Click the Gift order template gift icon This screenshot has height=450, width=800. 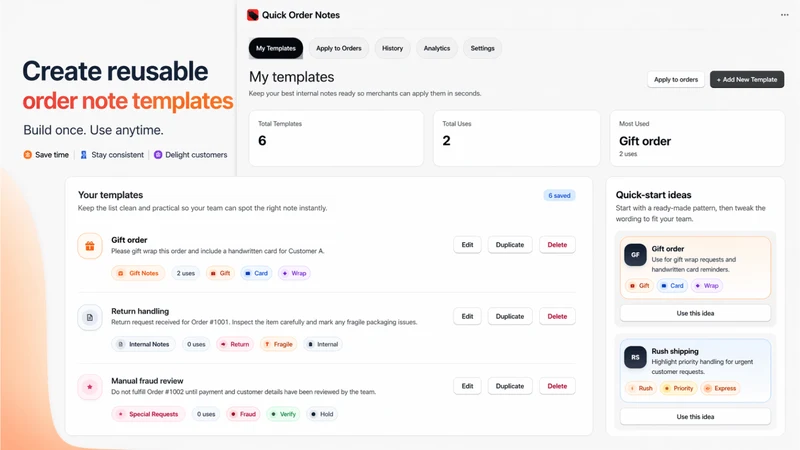pos(90,246)
